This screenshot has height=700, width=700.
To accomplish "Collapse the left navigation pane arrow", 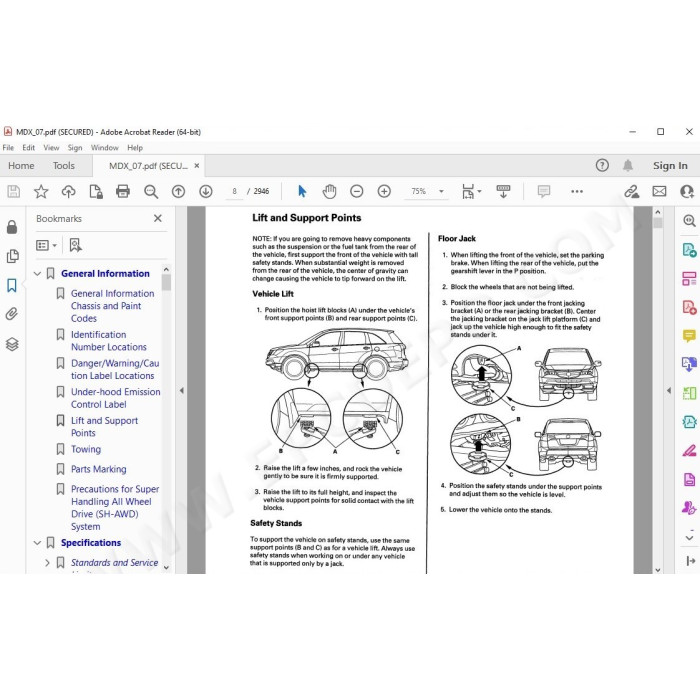I will [182, 391].
